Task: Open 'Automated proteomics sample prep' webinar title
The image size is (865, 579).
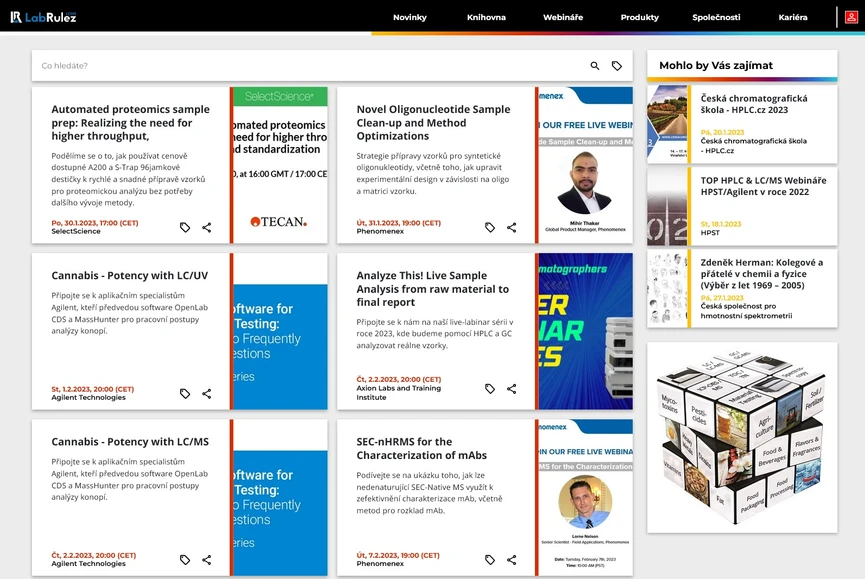Action: pos(130,122)
